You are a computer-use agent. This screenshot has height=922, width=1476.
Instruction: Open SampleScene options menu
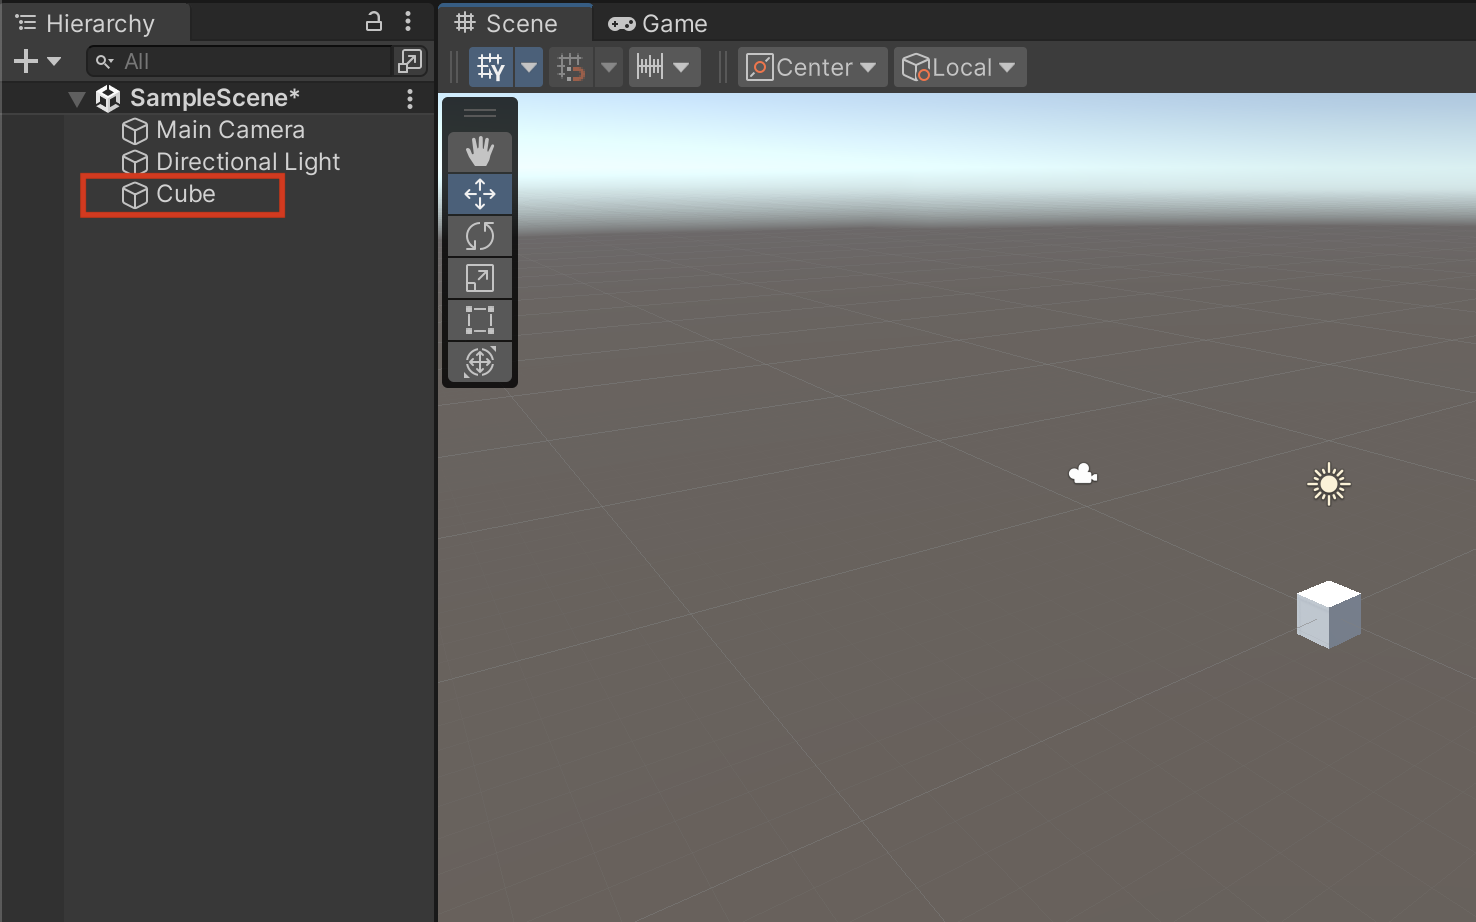click(410, 98)
